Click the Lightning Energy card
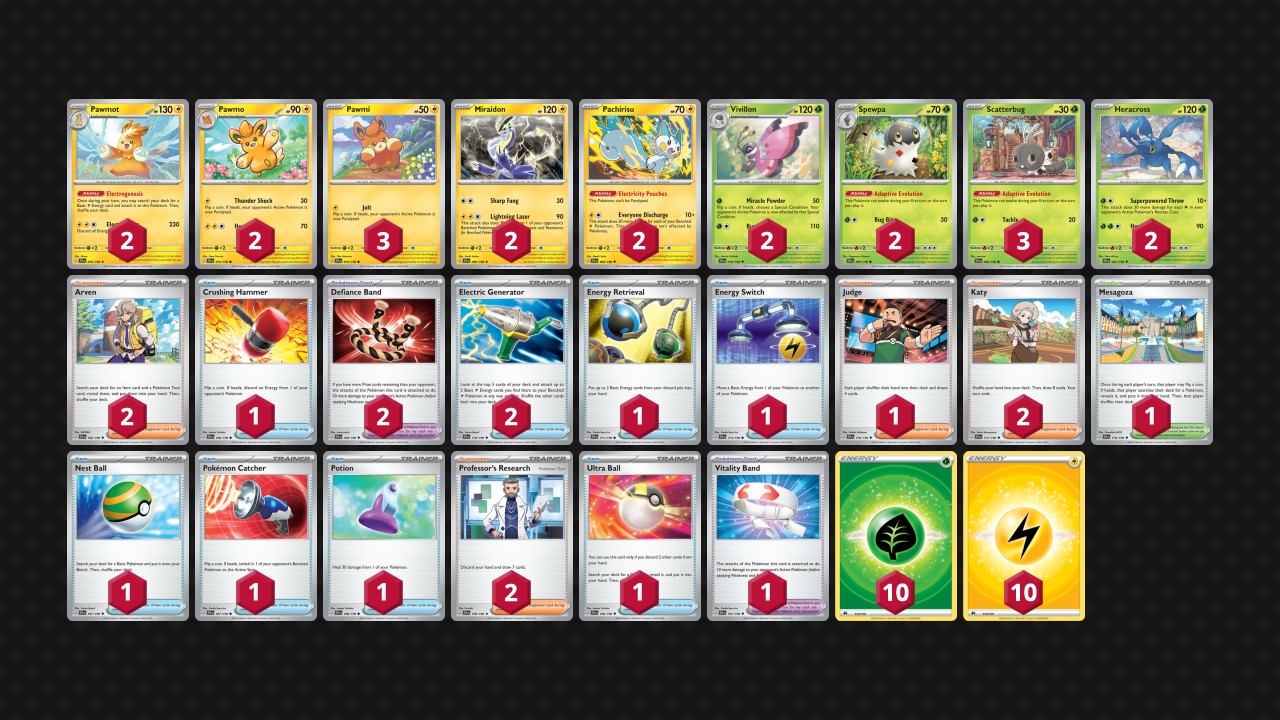The image size is (1280, 720). click(x=1024, y=536)
